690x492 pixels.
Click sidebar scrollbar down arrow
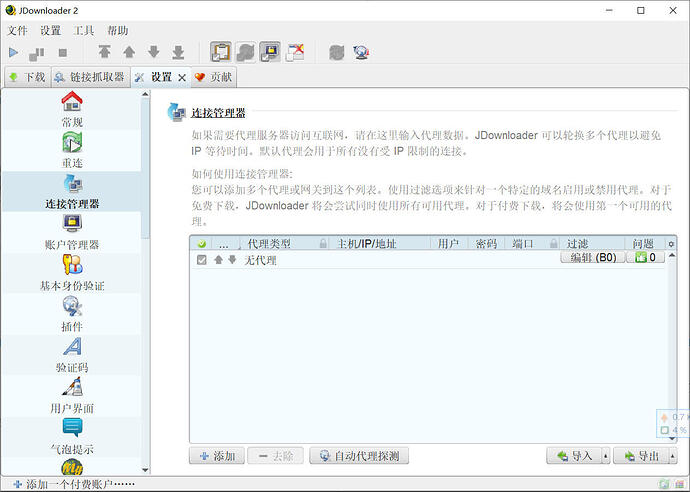(x=146, y=470)
